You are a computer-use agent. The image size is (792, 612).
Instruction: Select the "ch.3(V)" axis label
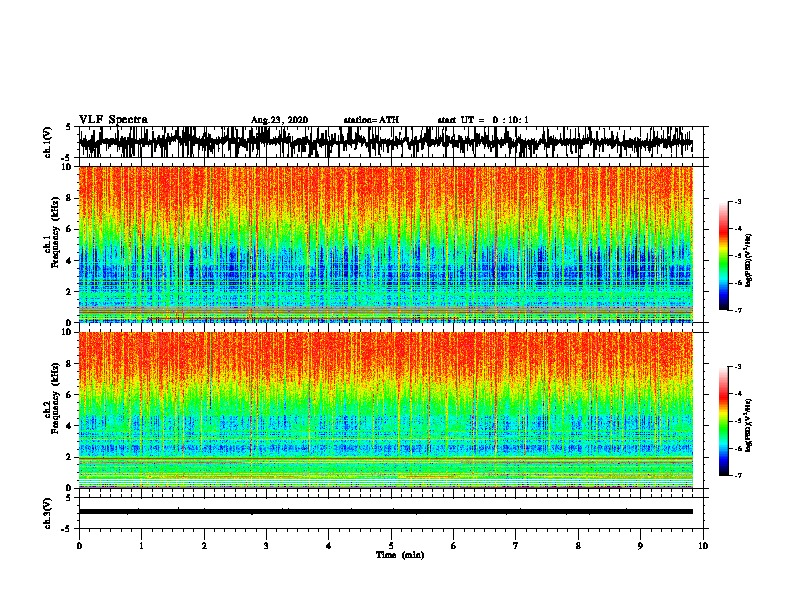(x=47, y=513)
